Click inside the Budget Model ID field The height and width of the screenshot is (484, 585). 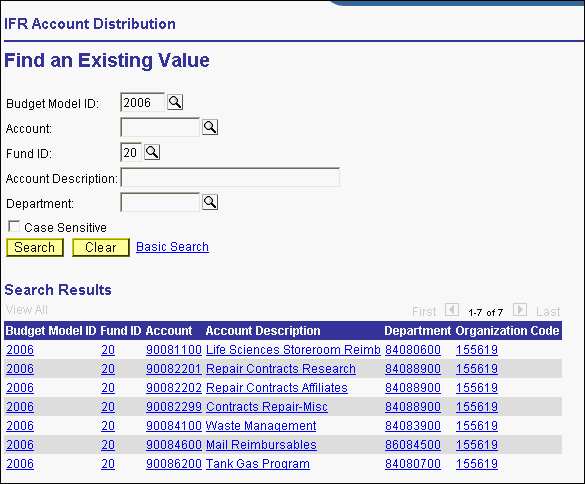point(143,102)
